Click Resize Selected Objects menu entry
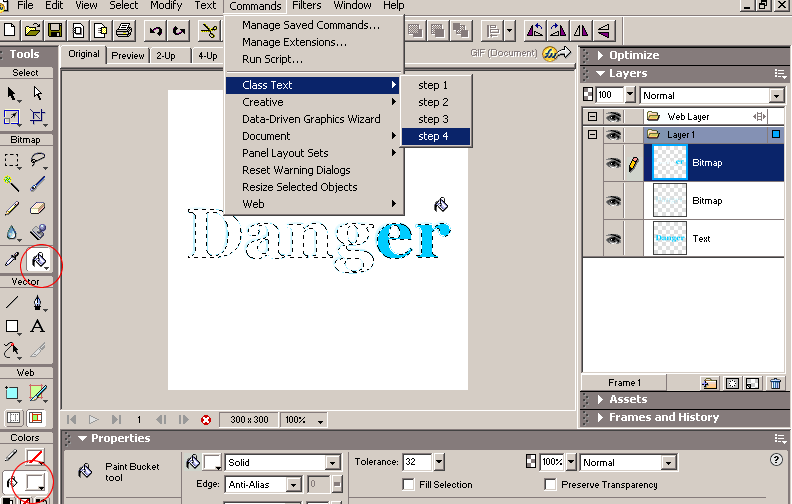Image resolution: width=792 pixels, height=504 pixels. (300, 187)
